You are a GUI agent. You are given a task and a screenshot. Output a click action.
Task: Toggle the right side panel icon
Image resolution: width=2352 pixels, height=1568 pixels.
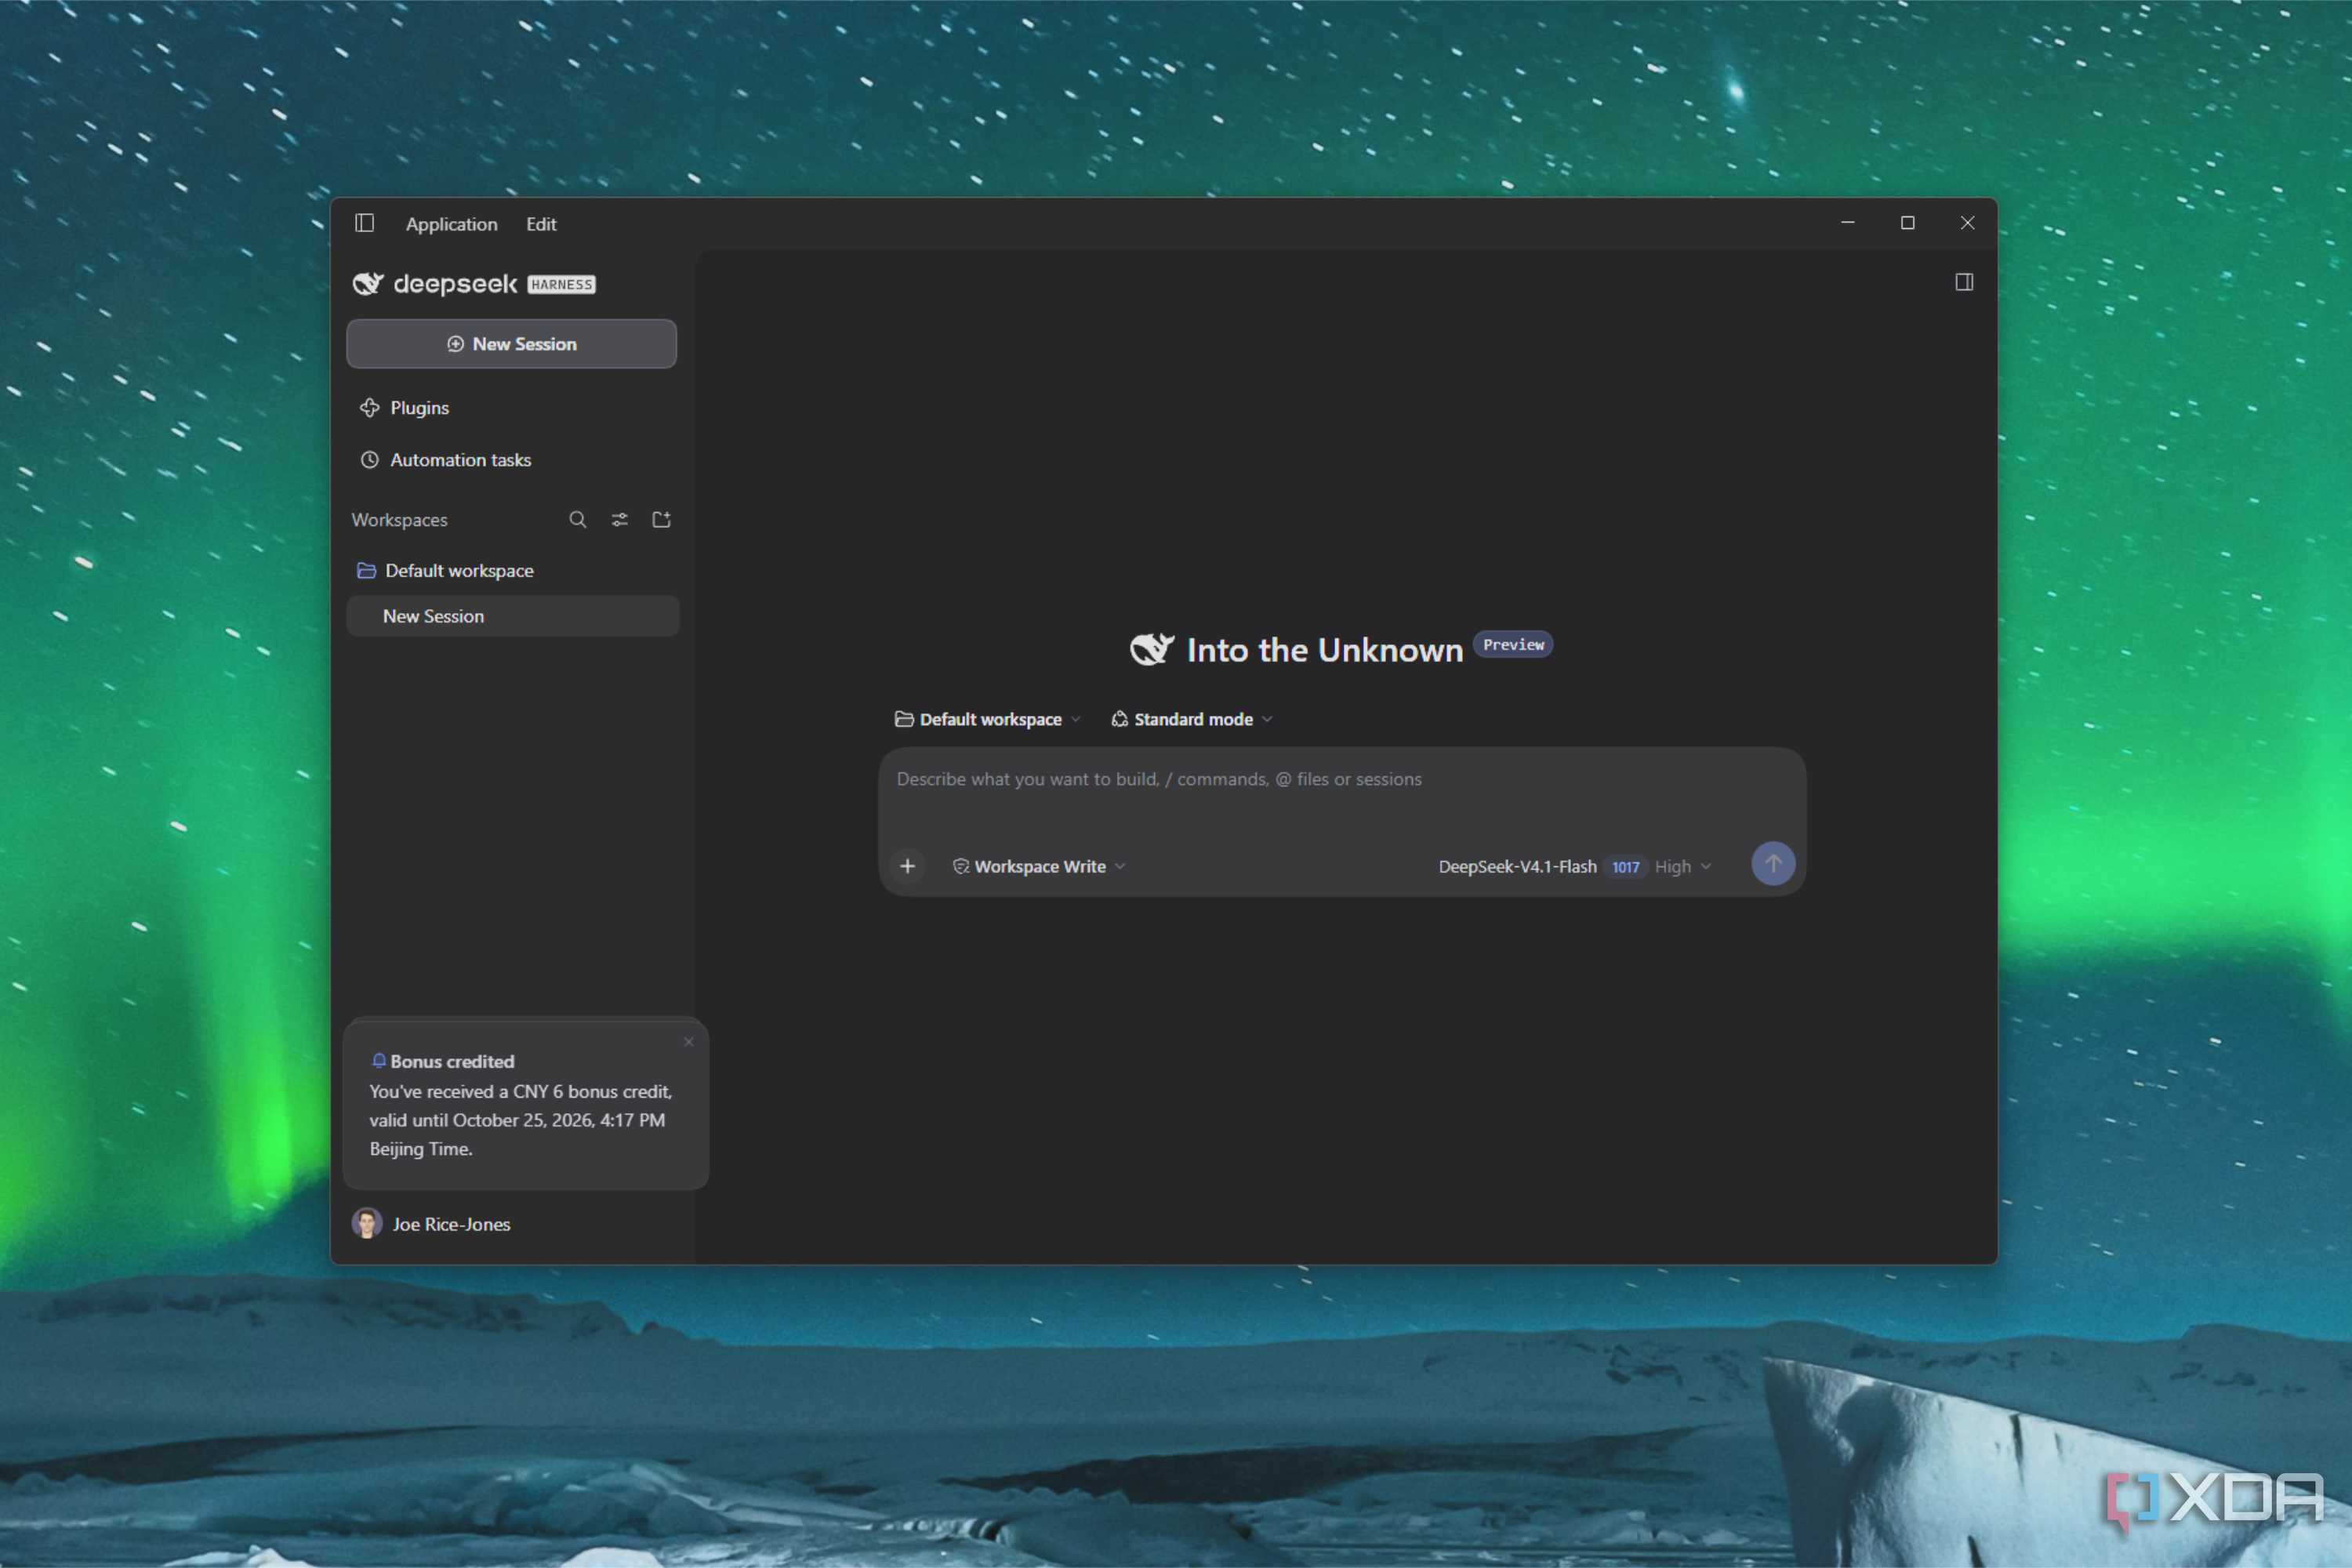(x=1964, y=282)
